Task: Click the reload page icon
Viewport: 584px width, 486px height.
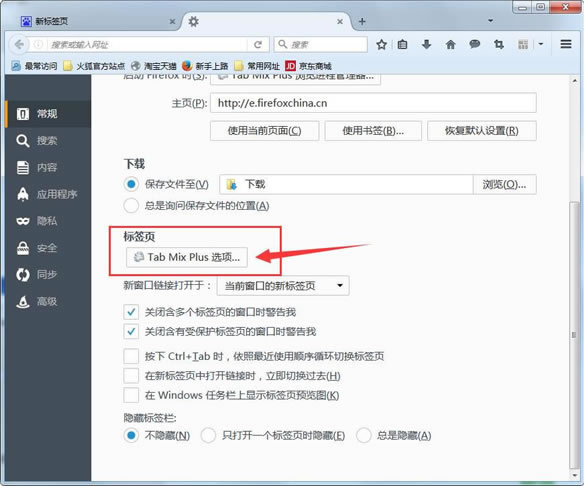Action: [258, 45]
